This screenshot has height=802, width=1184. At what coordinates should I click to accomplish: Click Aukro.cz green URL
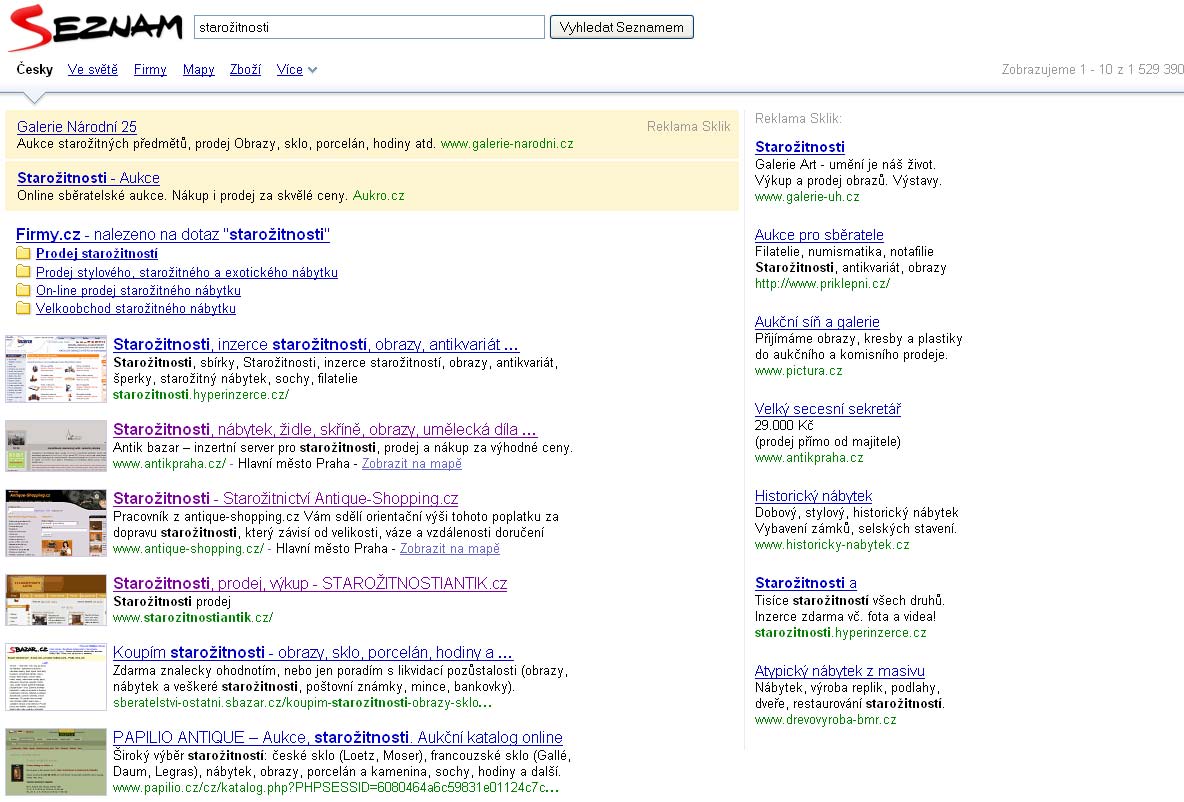(378, 196)
